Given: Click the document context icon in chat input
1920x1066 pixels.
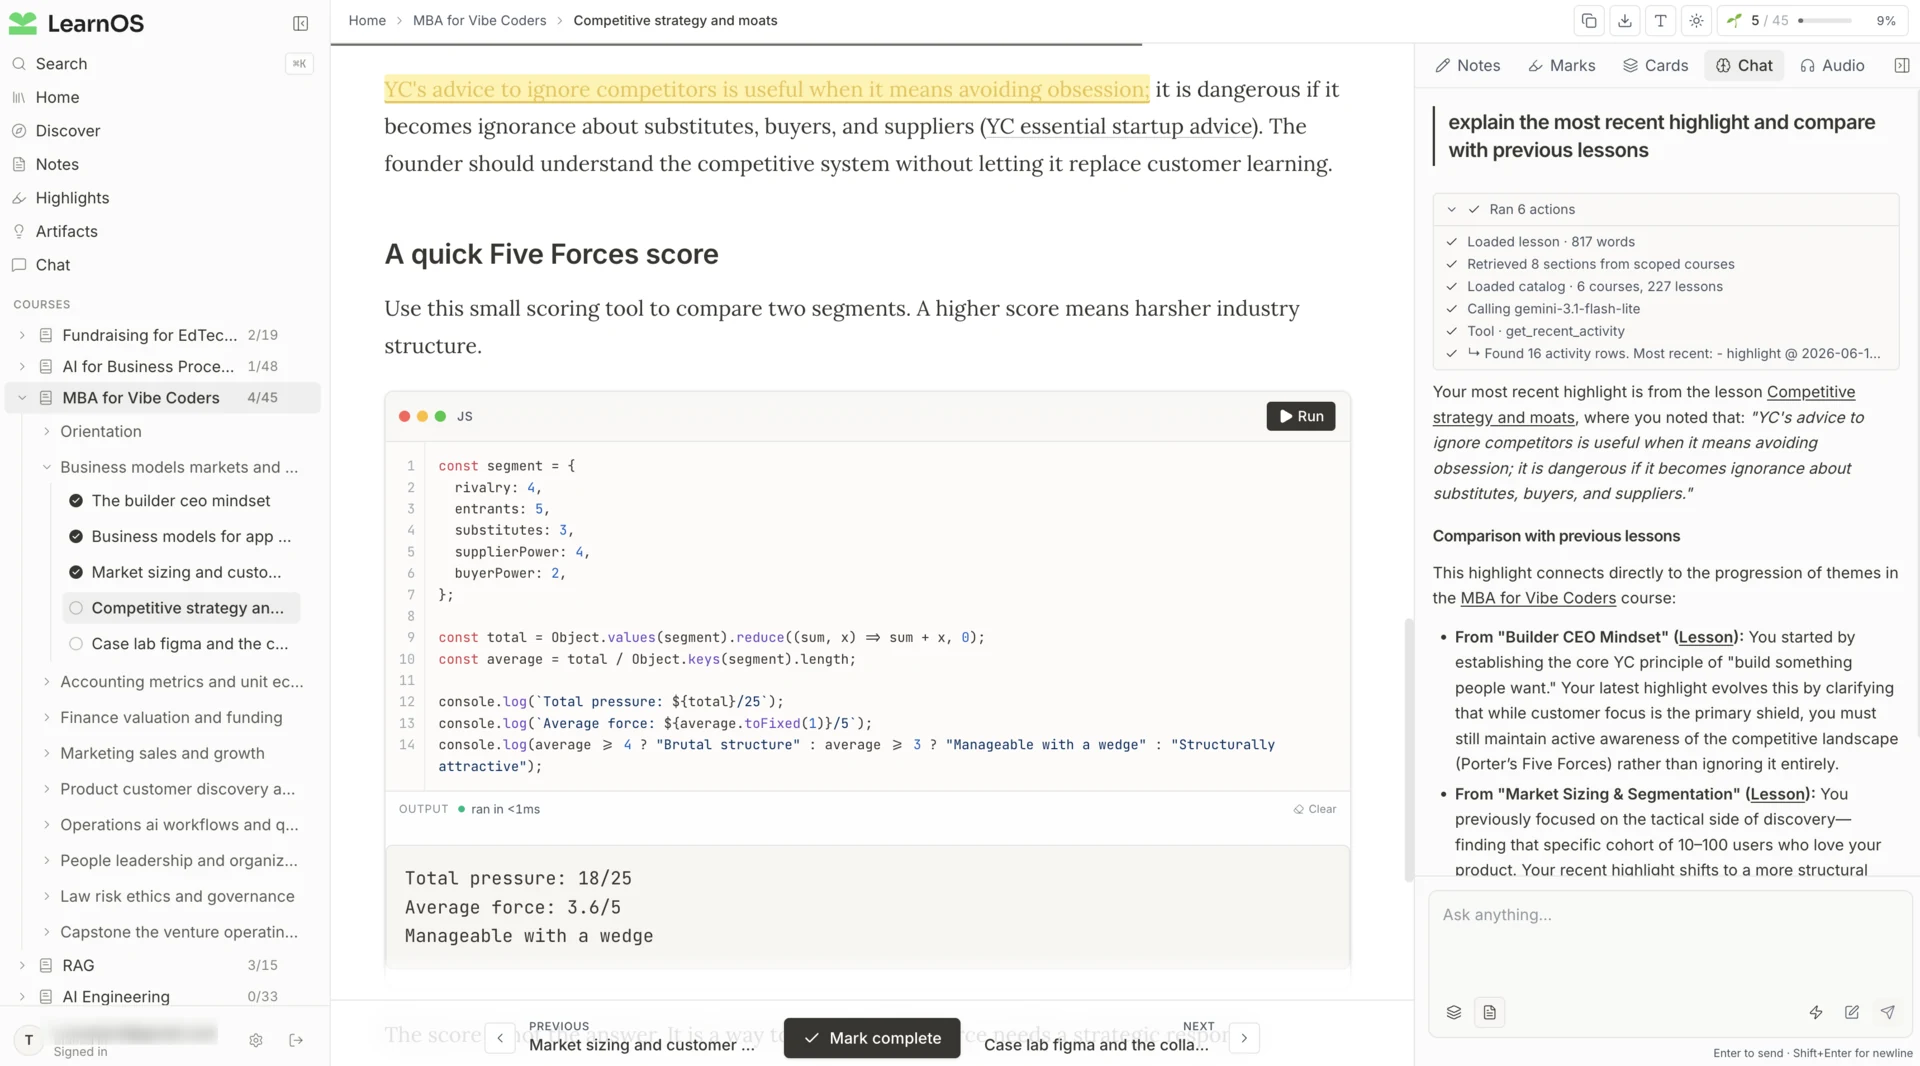Looking at the screenshot, I should pos(1490,1012).
